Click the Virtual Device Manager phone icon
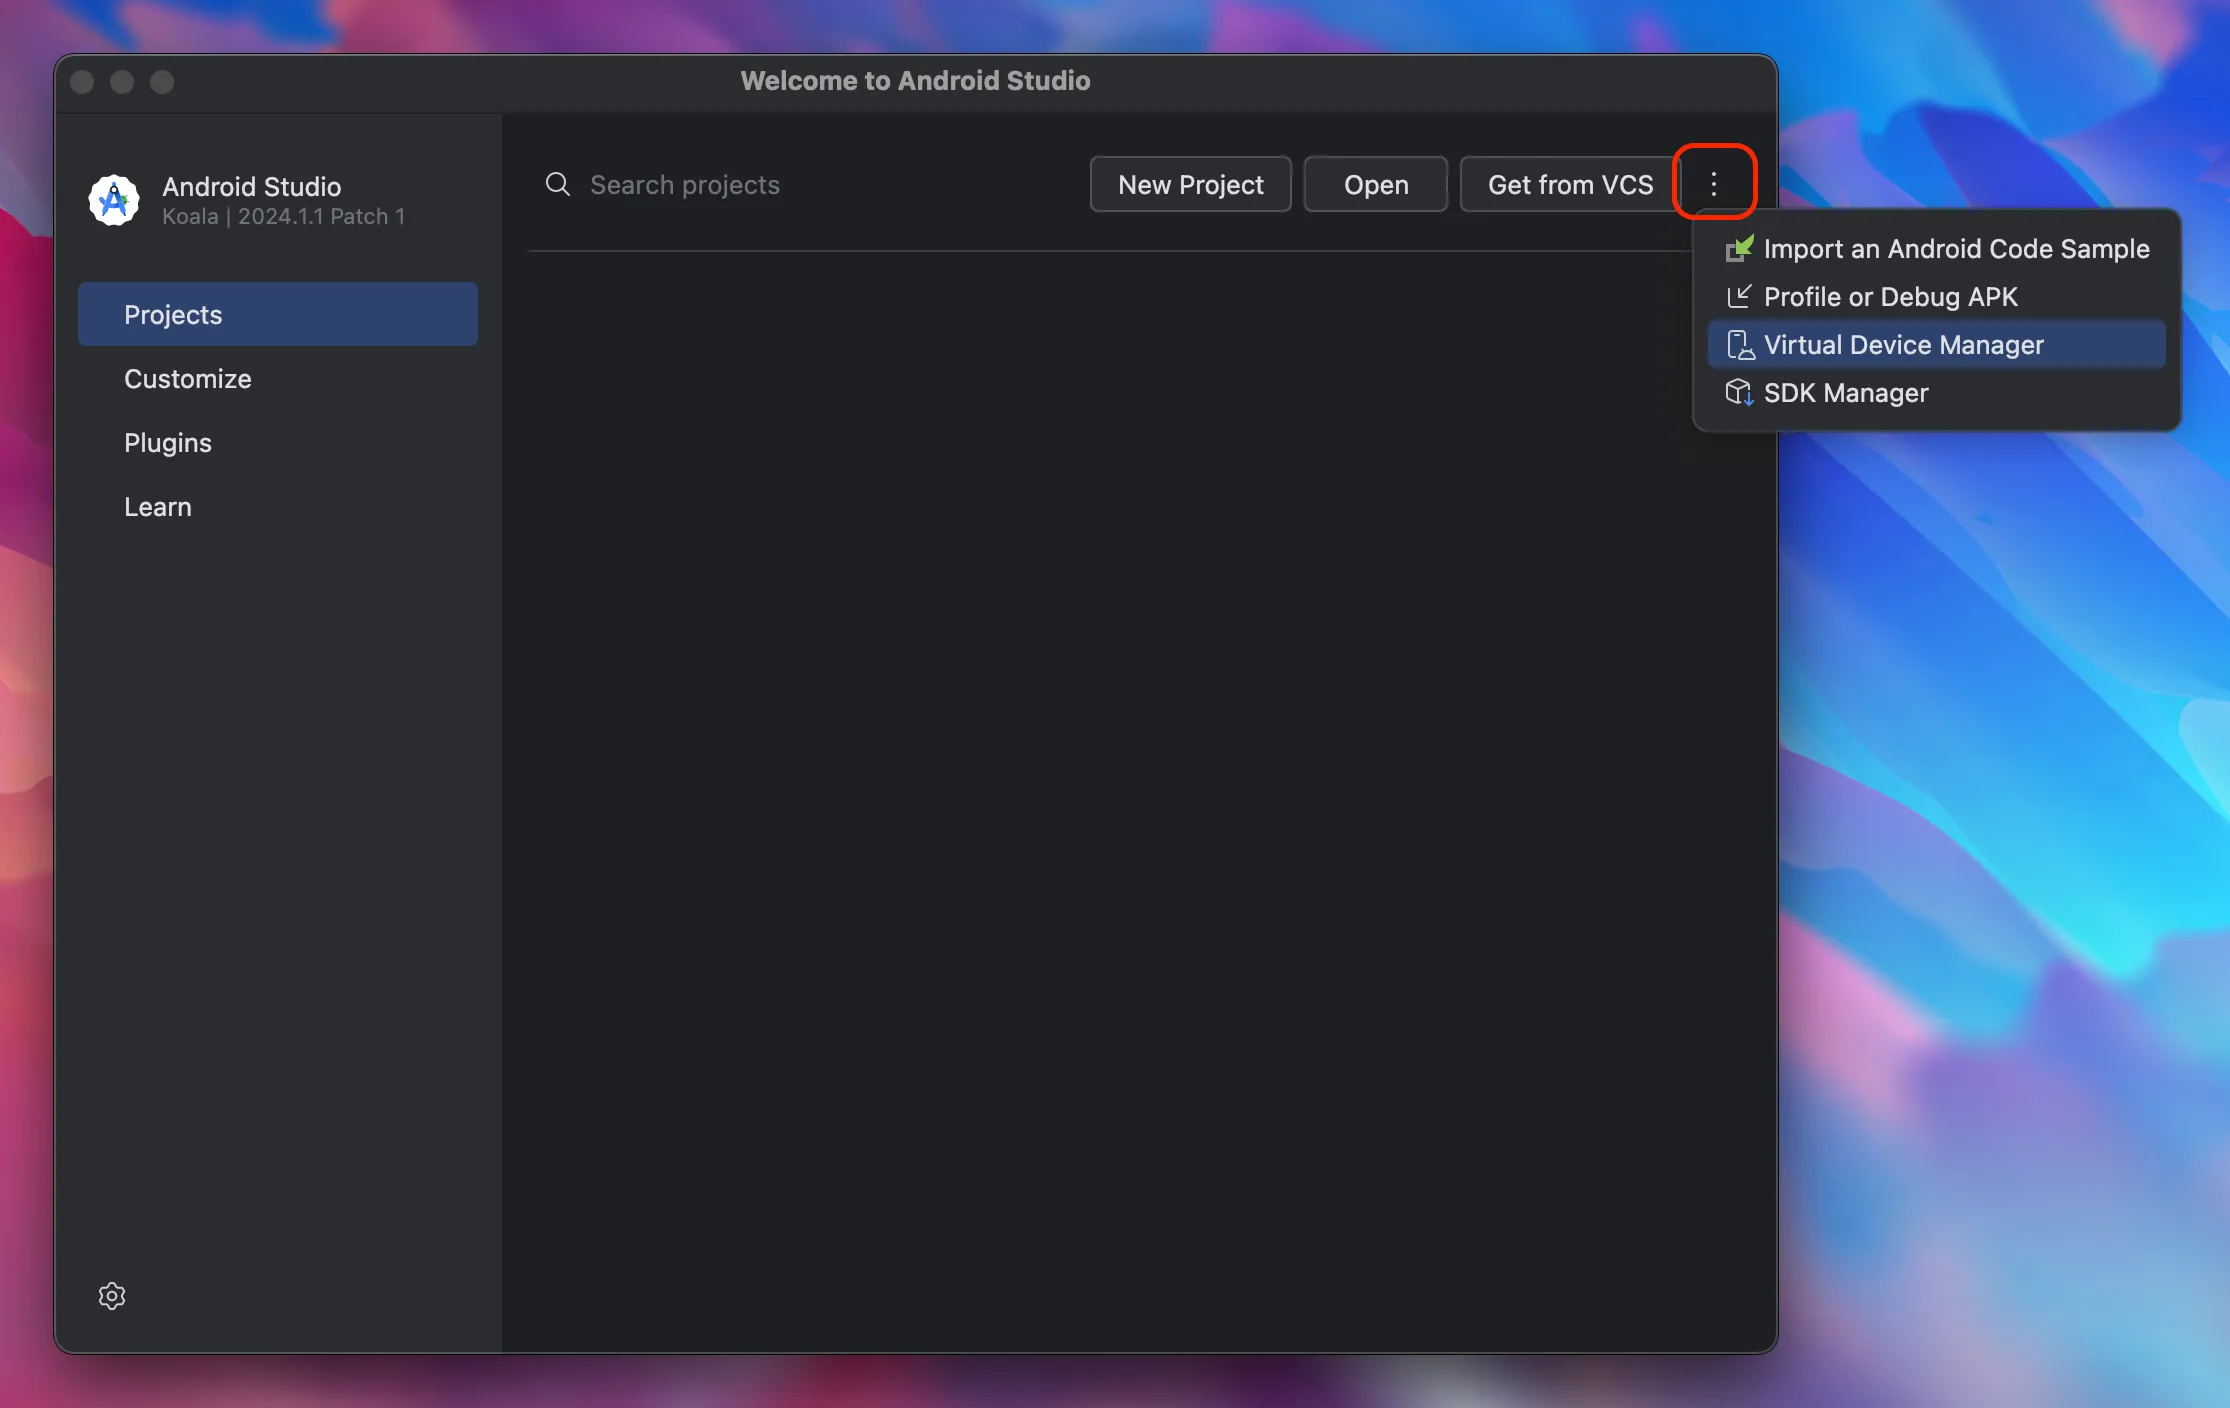Screen dimensions: 2230x1408 [x=1739, y=345]
